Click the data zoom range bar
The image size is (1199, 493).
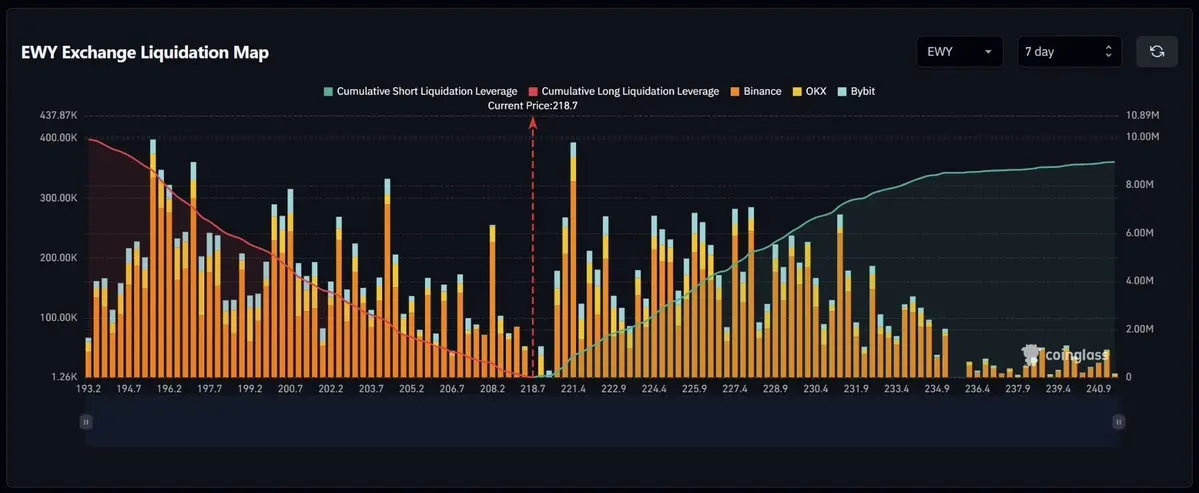tap(603, 421)
